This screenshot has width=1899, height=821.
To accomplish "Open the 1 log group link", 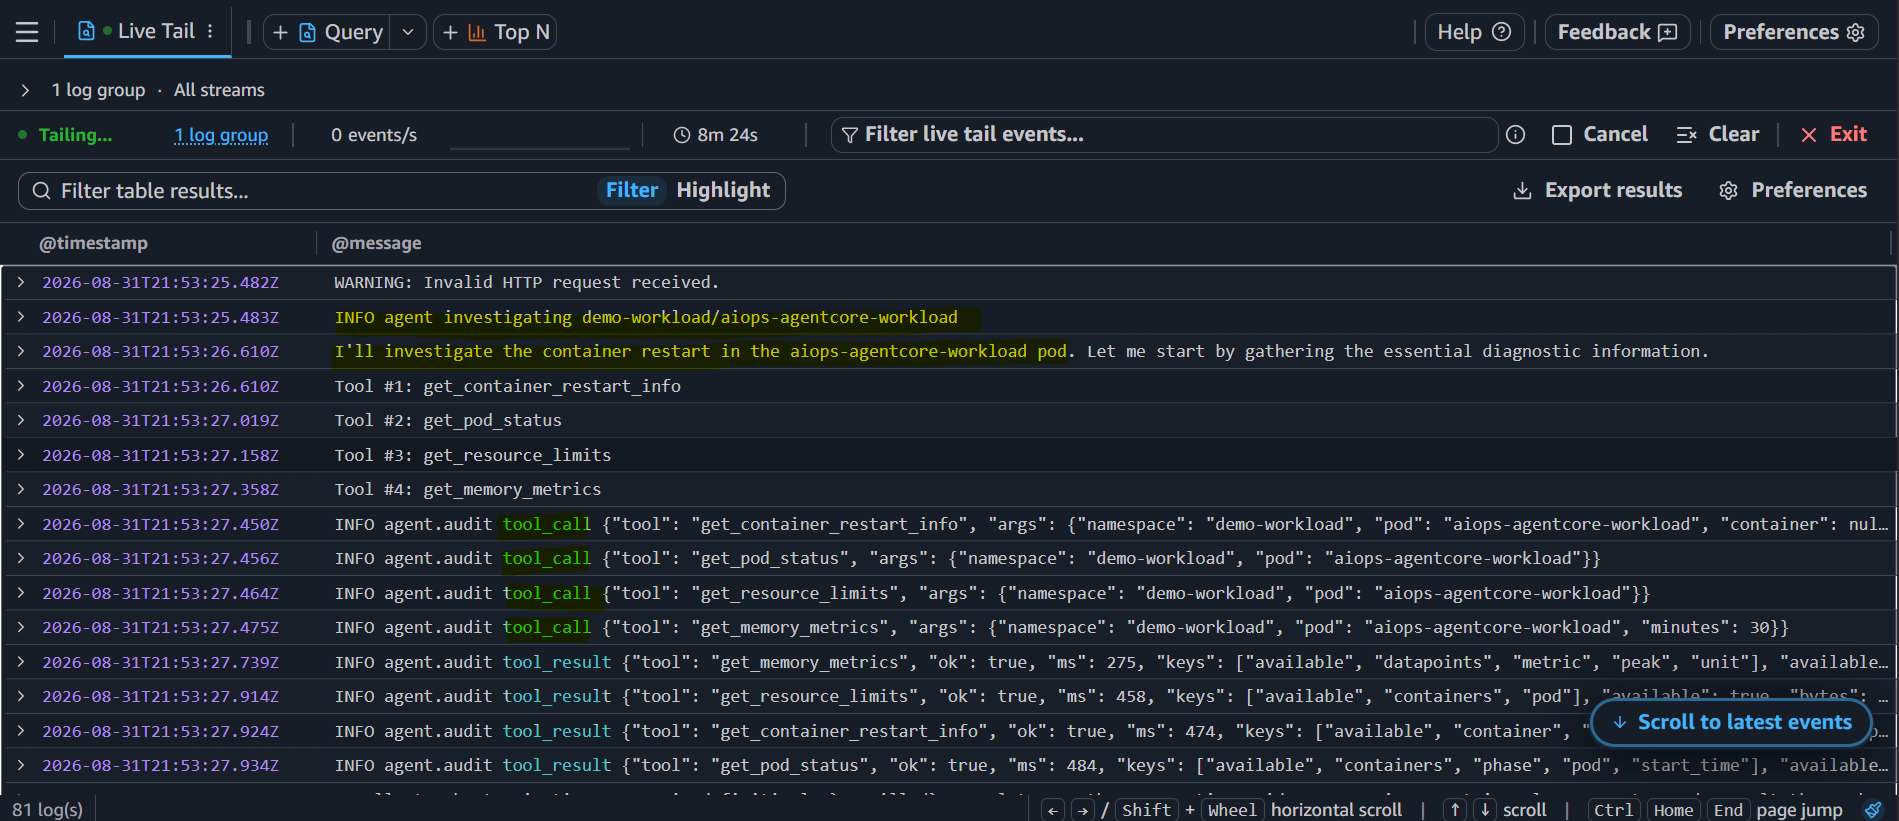I will [221, 135].
